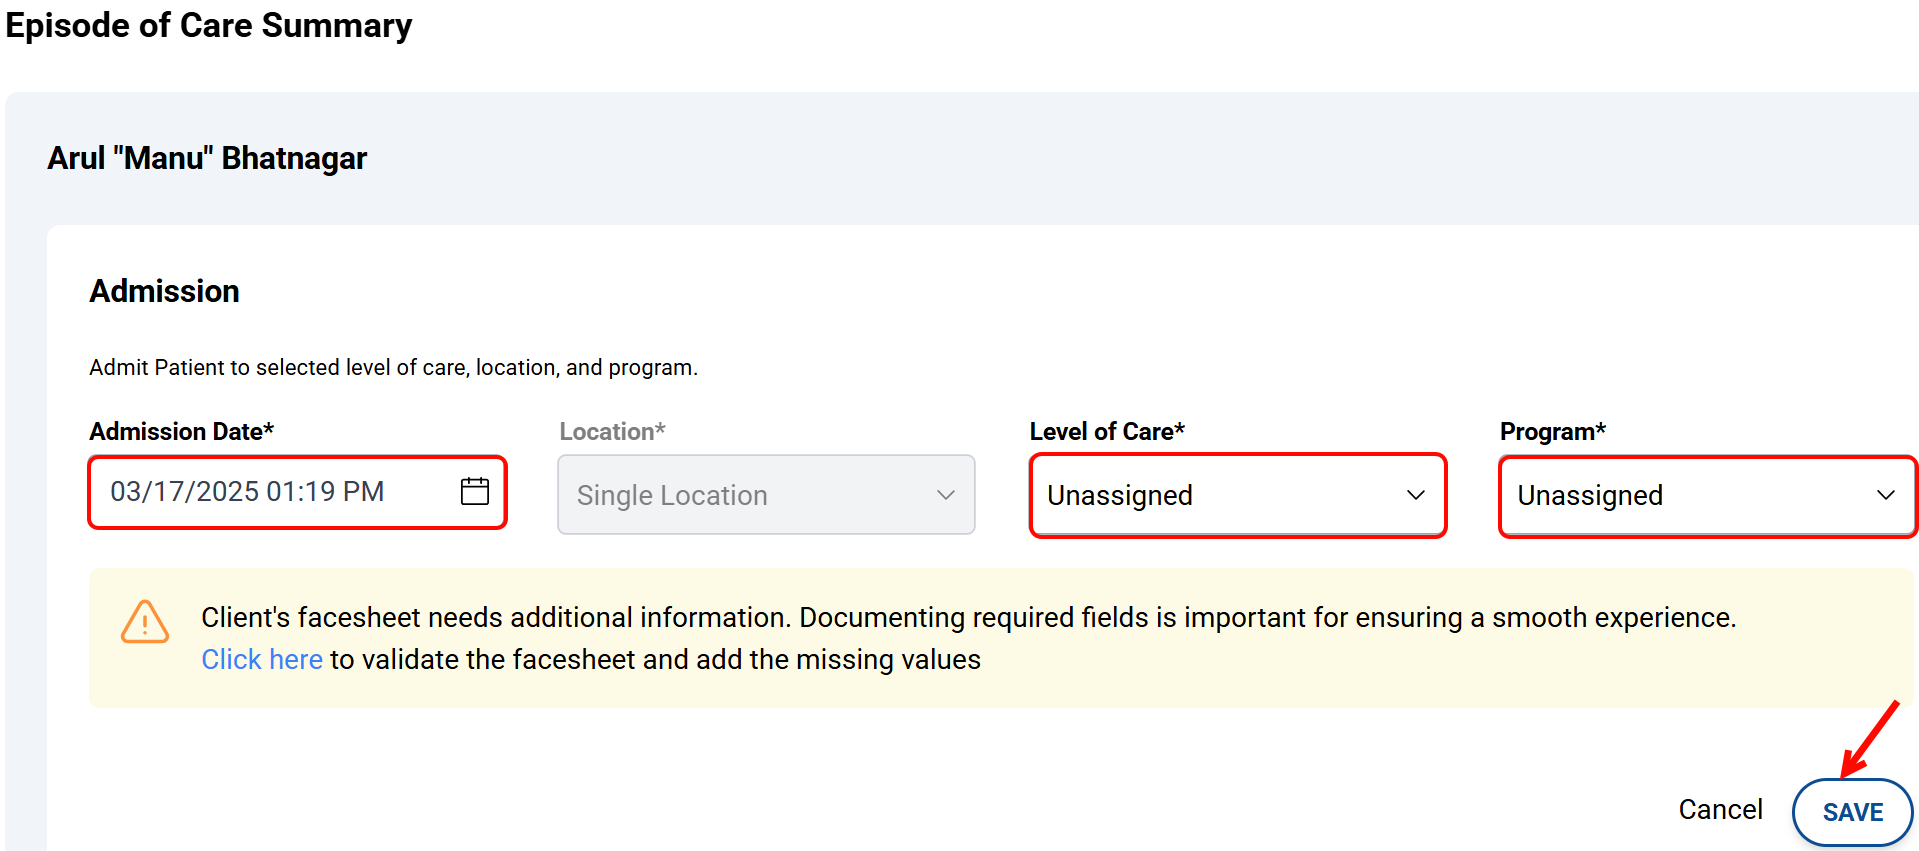Click the Episode of Care Summary heading
1919x851 pixels.
[209, 25]
